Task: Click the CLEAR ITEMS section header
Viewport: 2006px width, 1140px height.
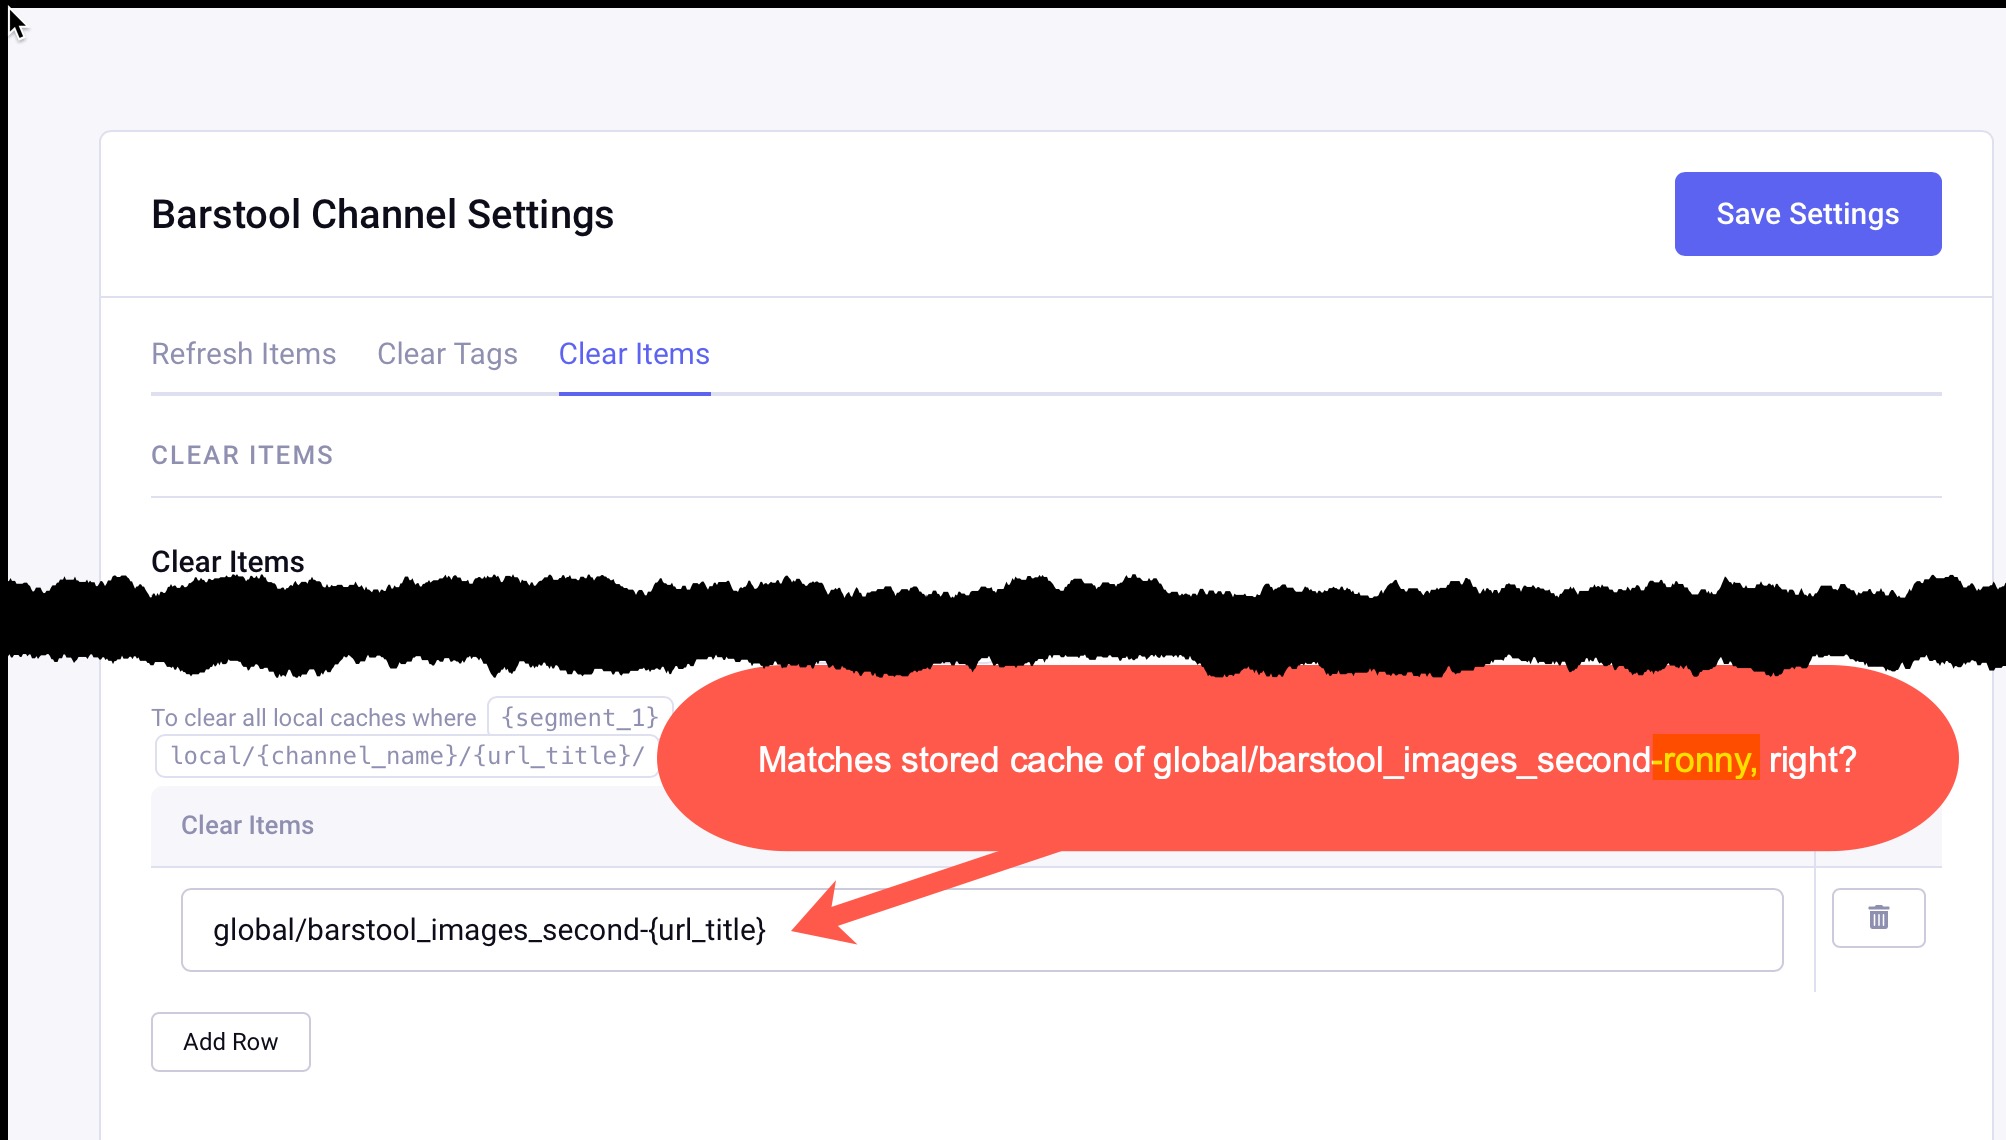Action: [242, 455]
